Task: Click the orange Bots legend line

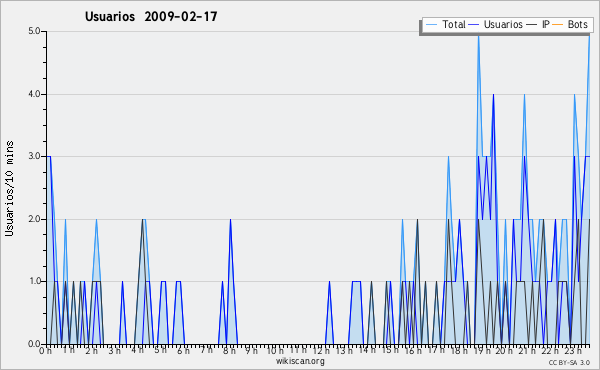Action: pyautogui.click(x=558, y=25)
